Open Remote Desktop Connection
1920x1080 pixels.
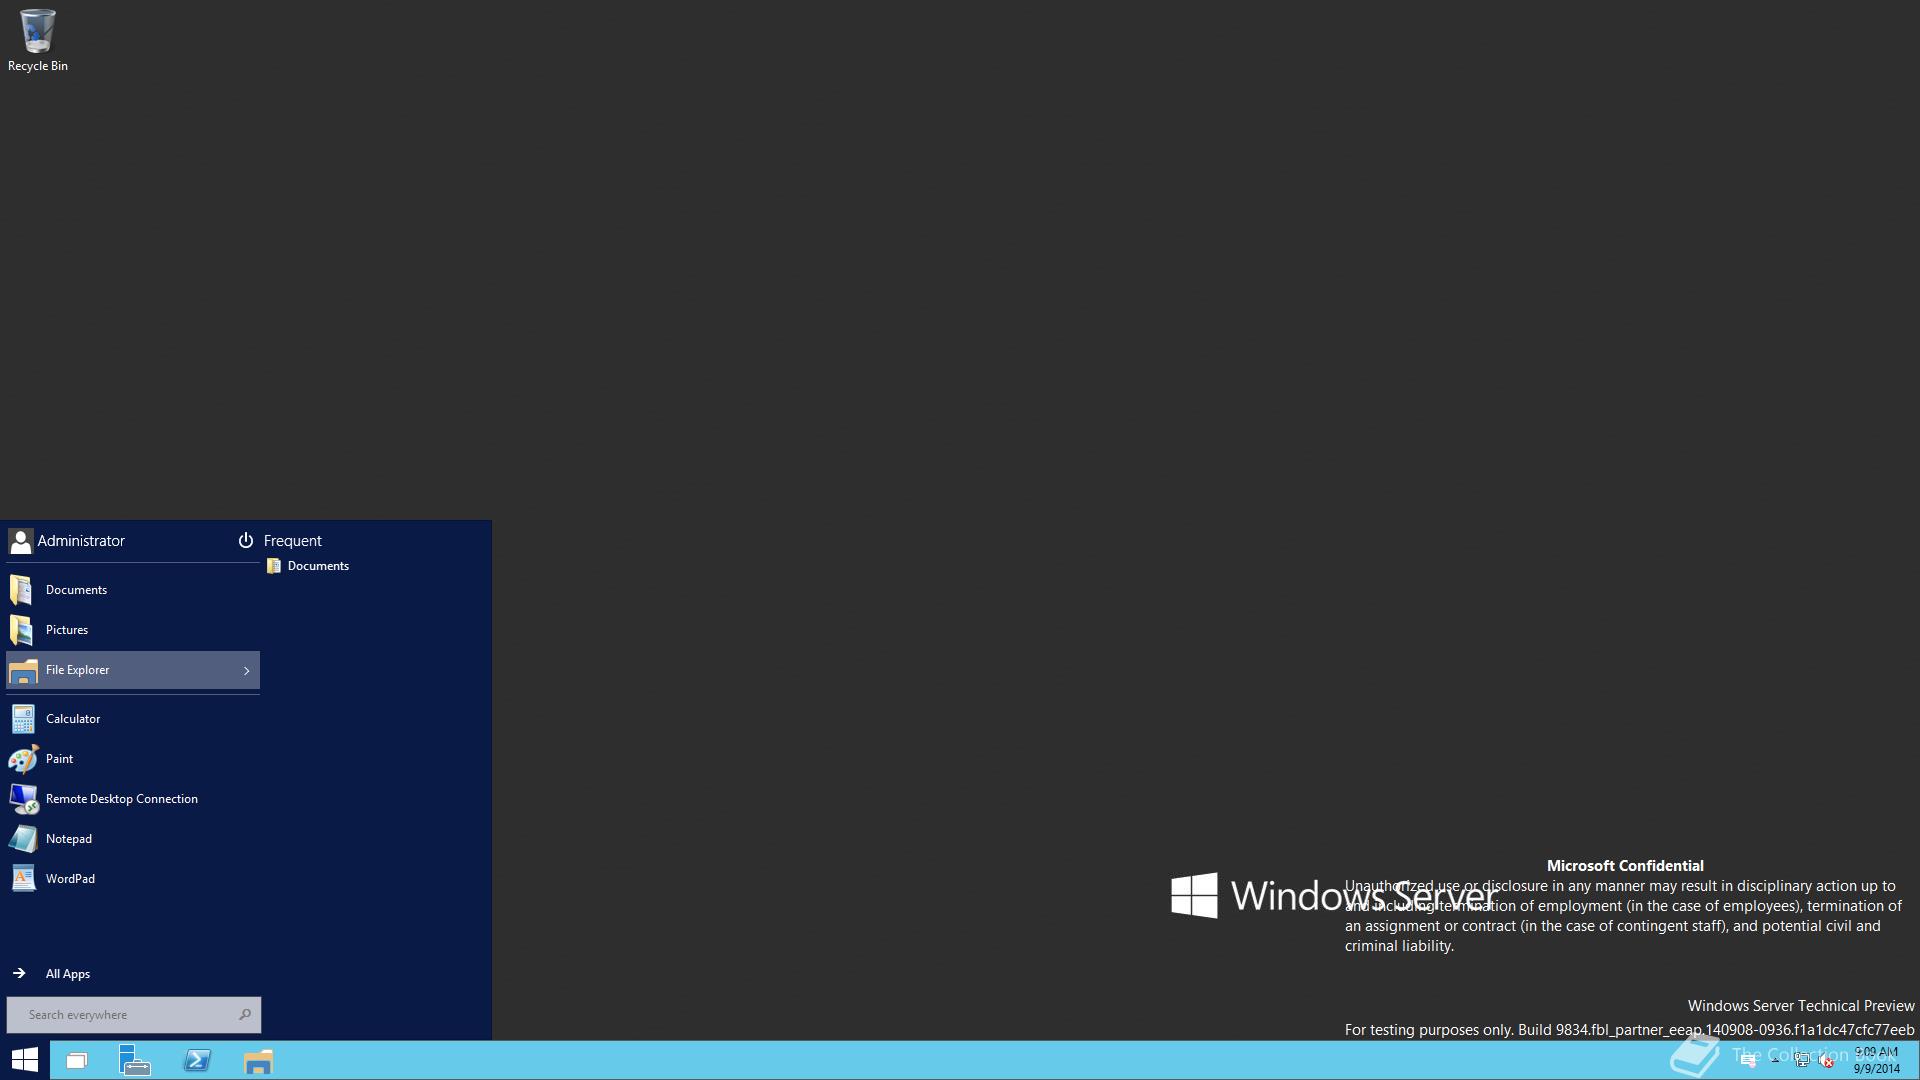(133, 799)
